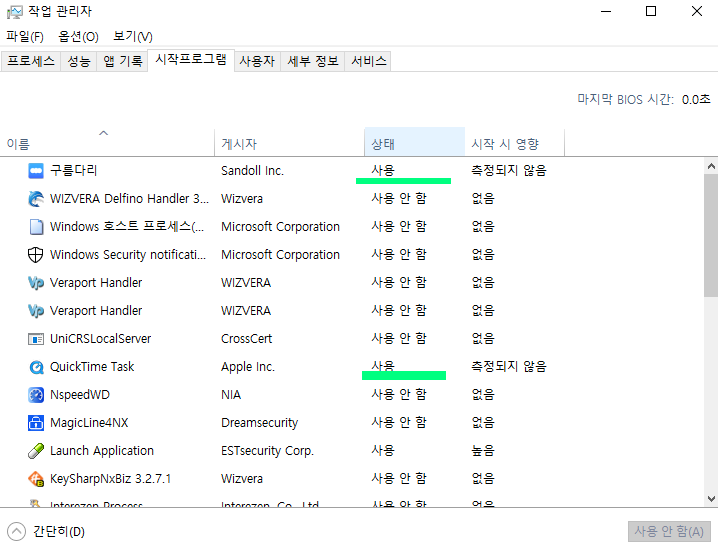Viewport: 718px width, 554px height.
Task: Click the scrollbar up arrow
Action: pos(711,166)
